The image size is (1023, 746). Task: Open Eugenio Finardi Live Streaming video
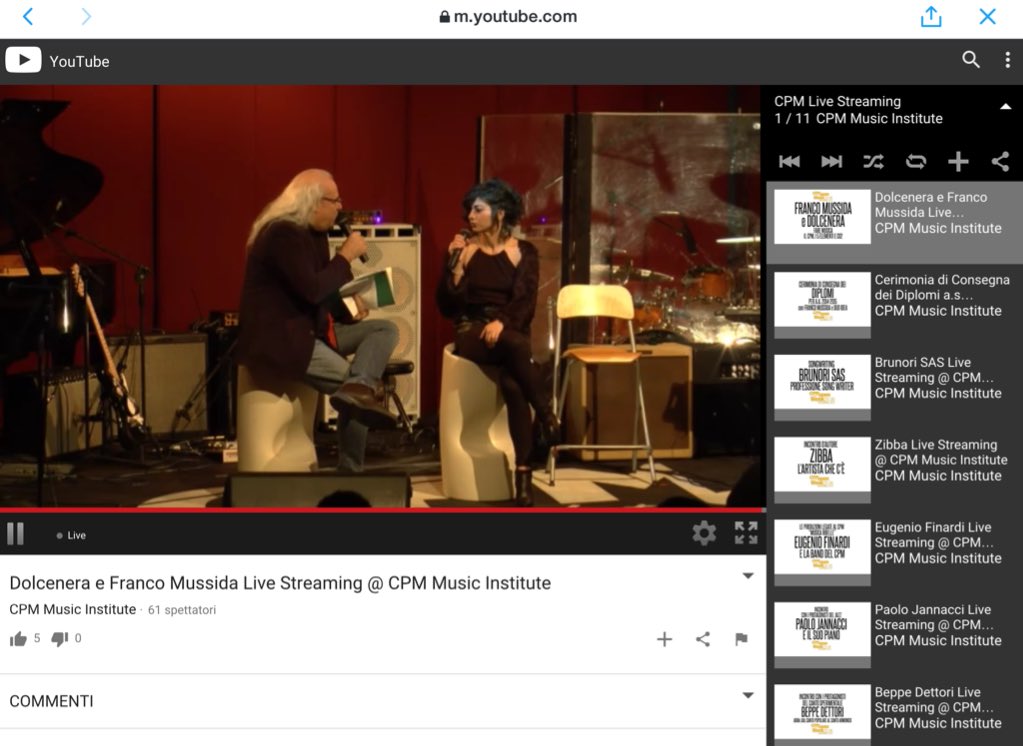(894, 552)
